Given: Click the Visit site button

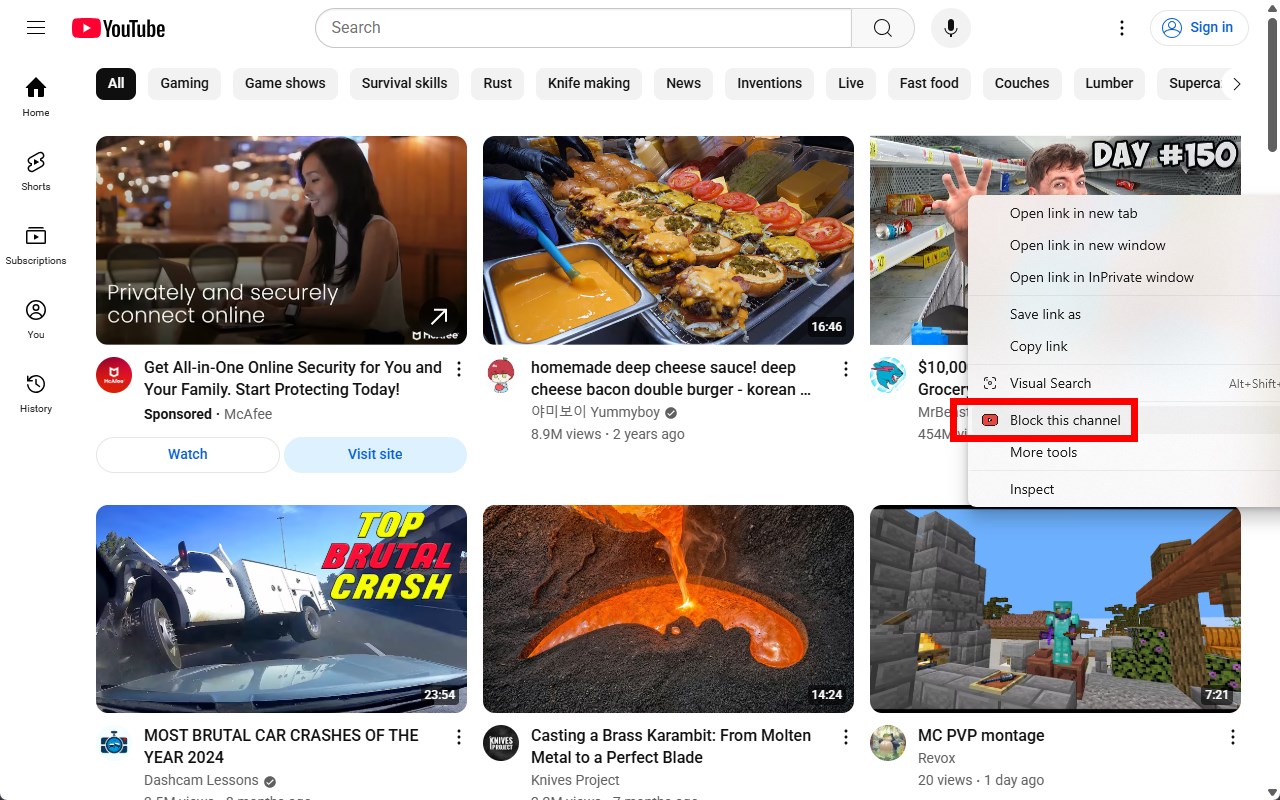Looking at the screenshot, I should tap(375, 454).
